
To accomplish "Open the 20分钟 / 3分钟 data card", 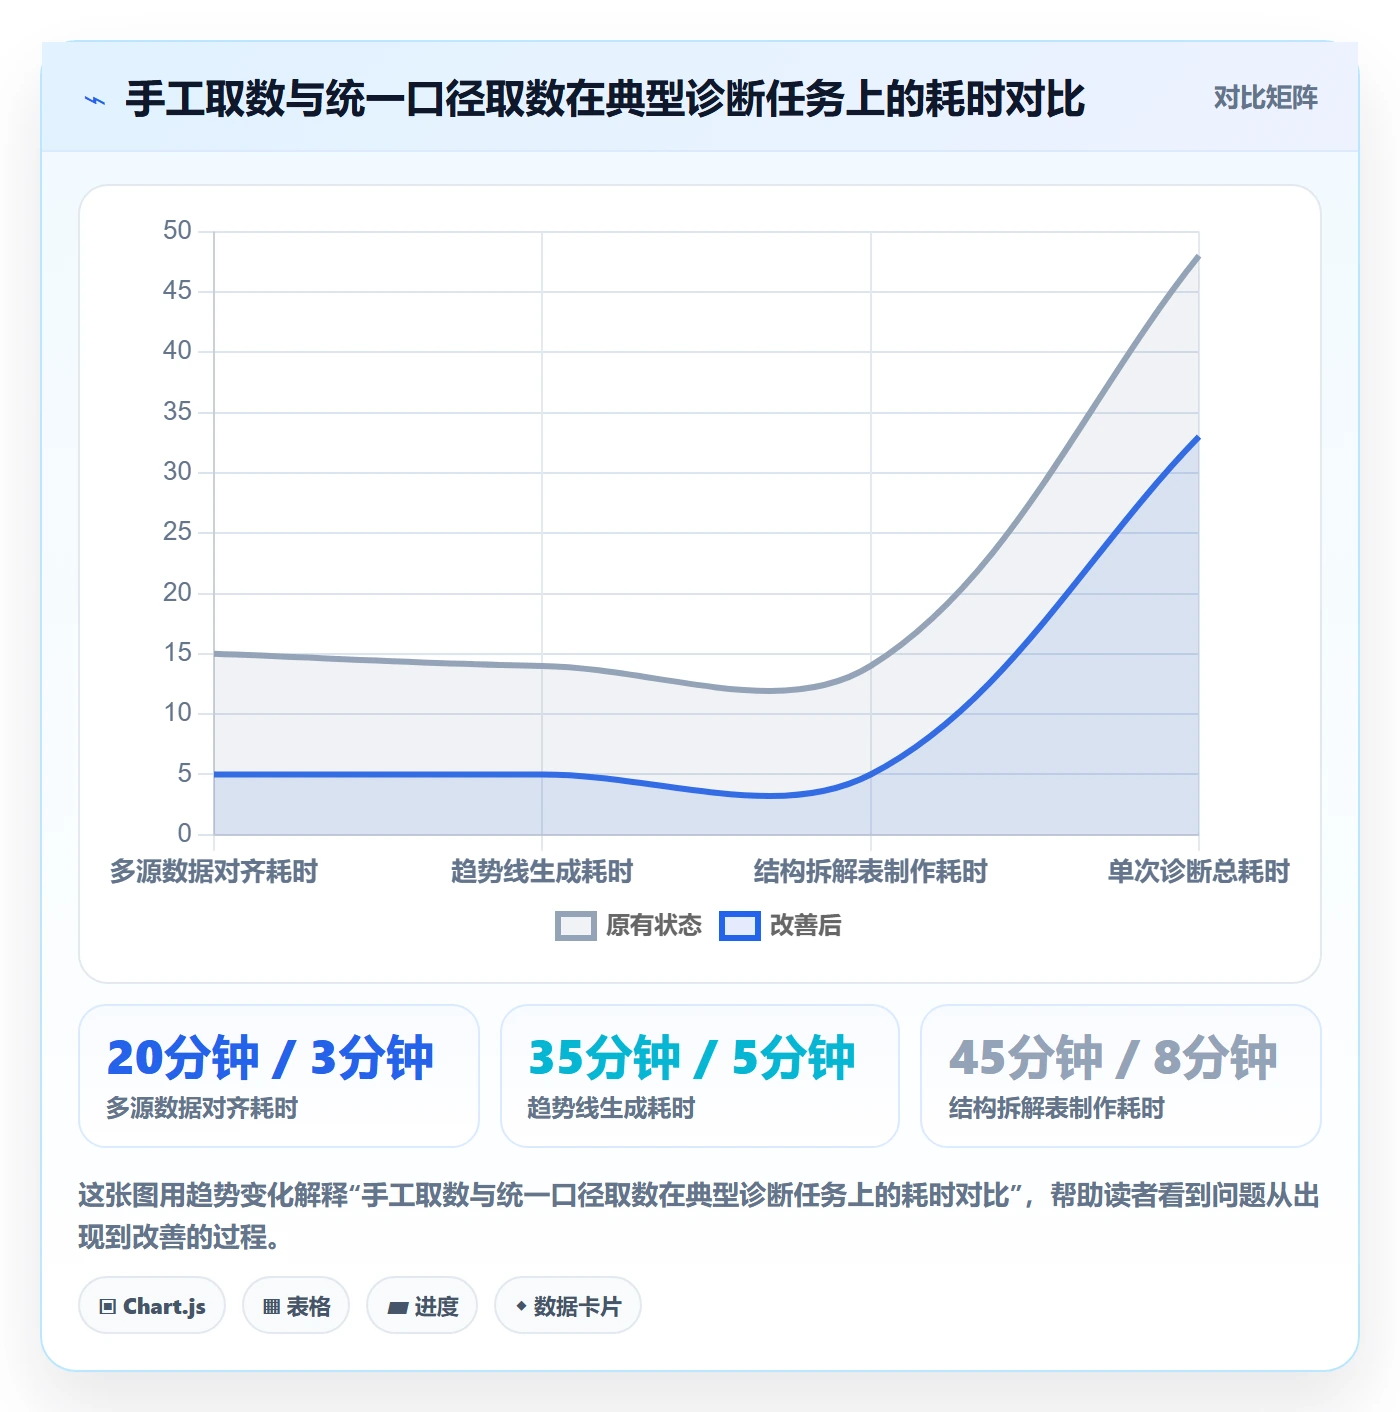I will (x=279, y=1076).
